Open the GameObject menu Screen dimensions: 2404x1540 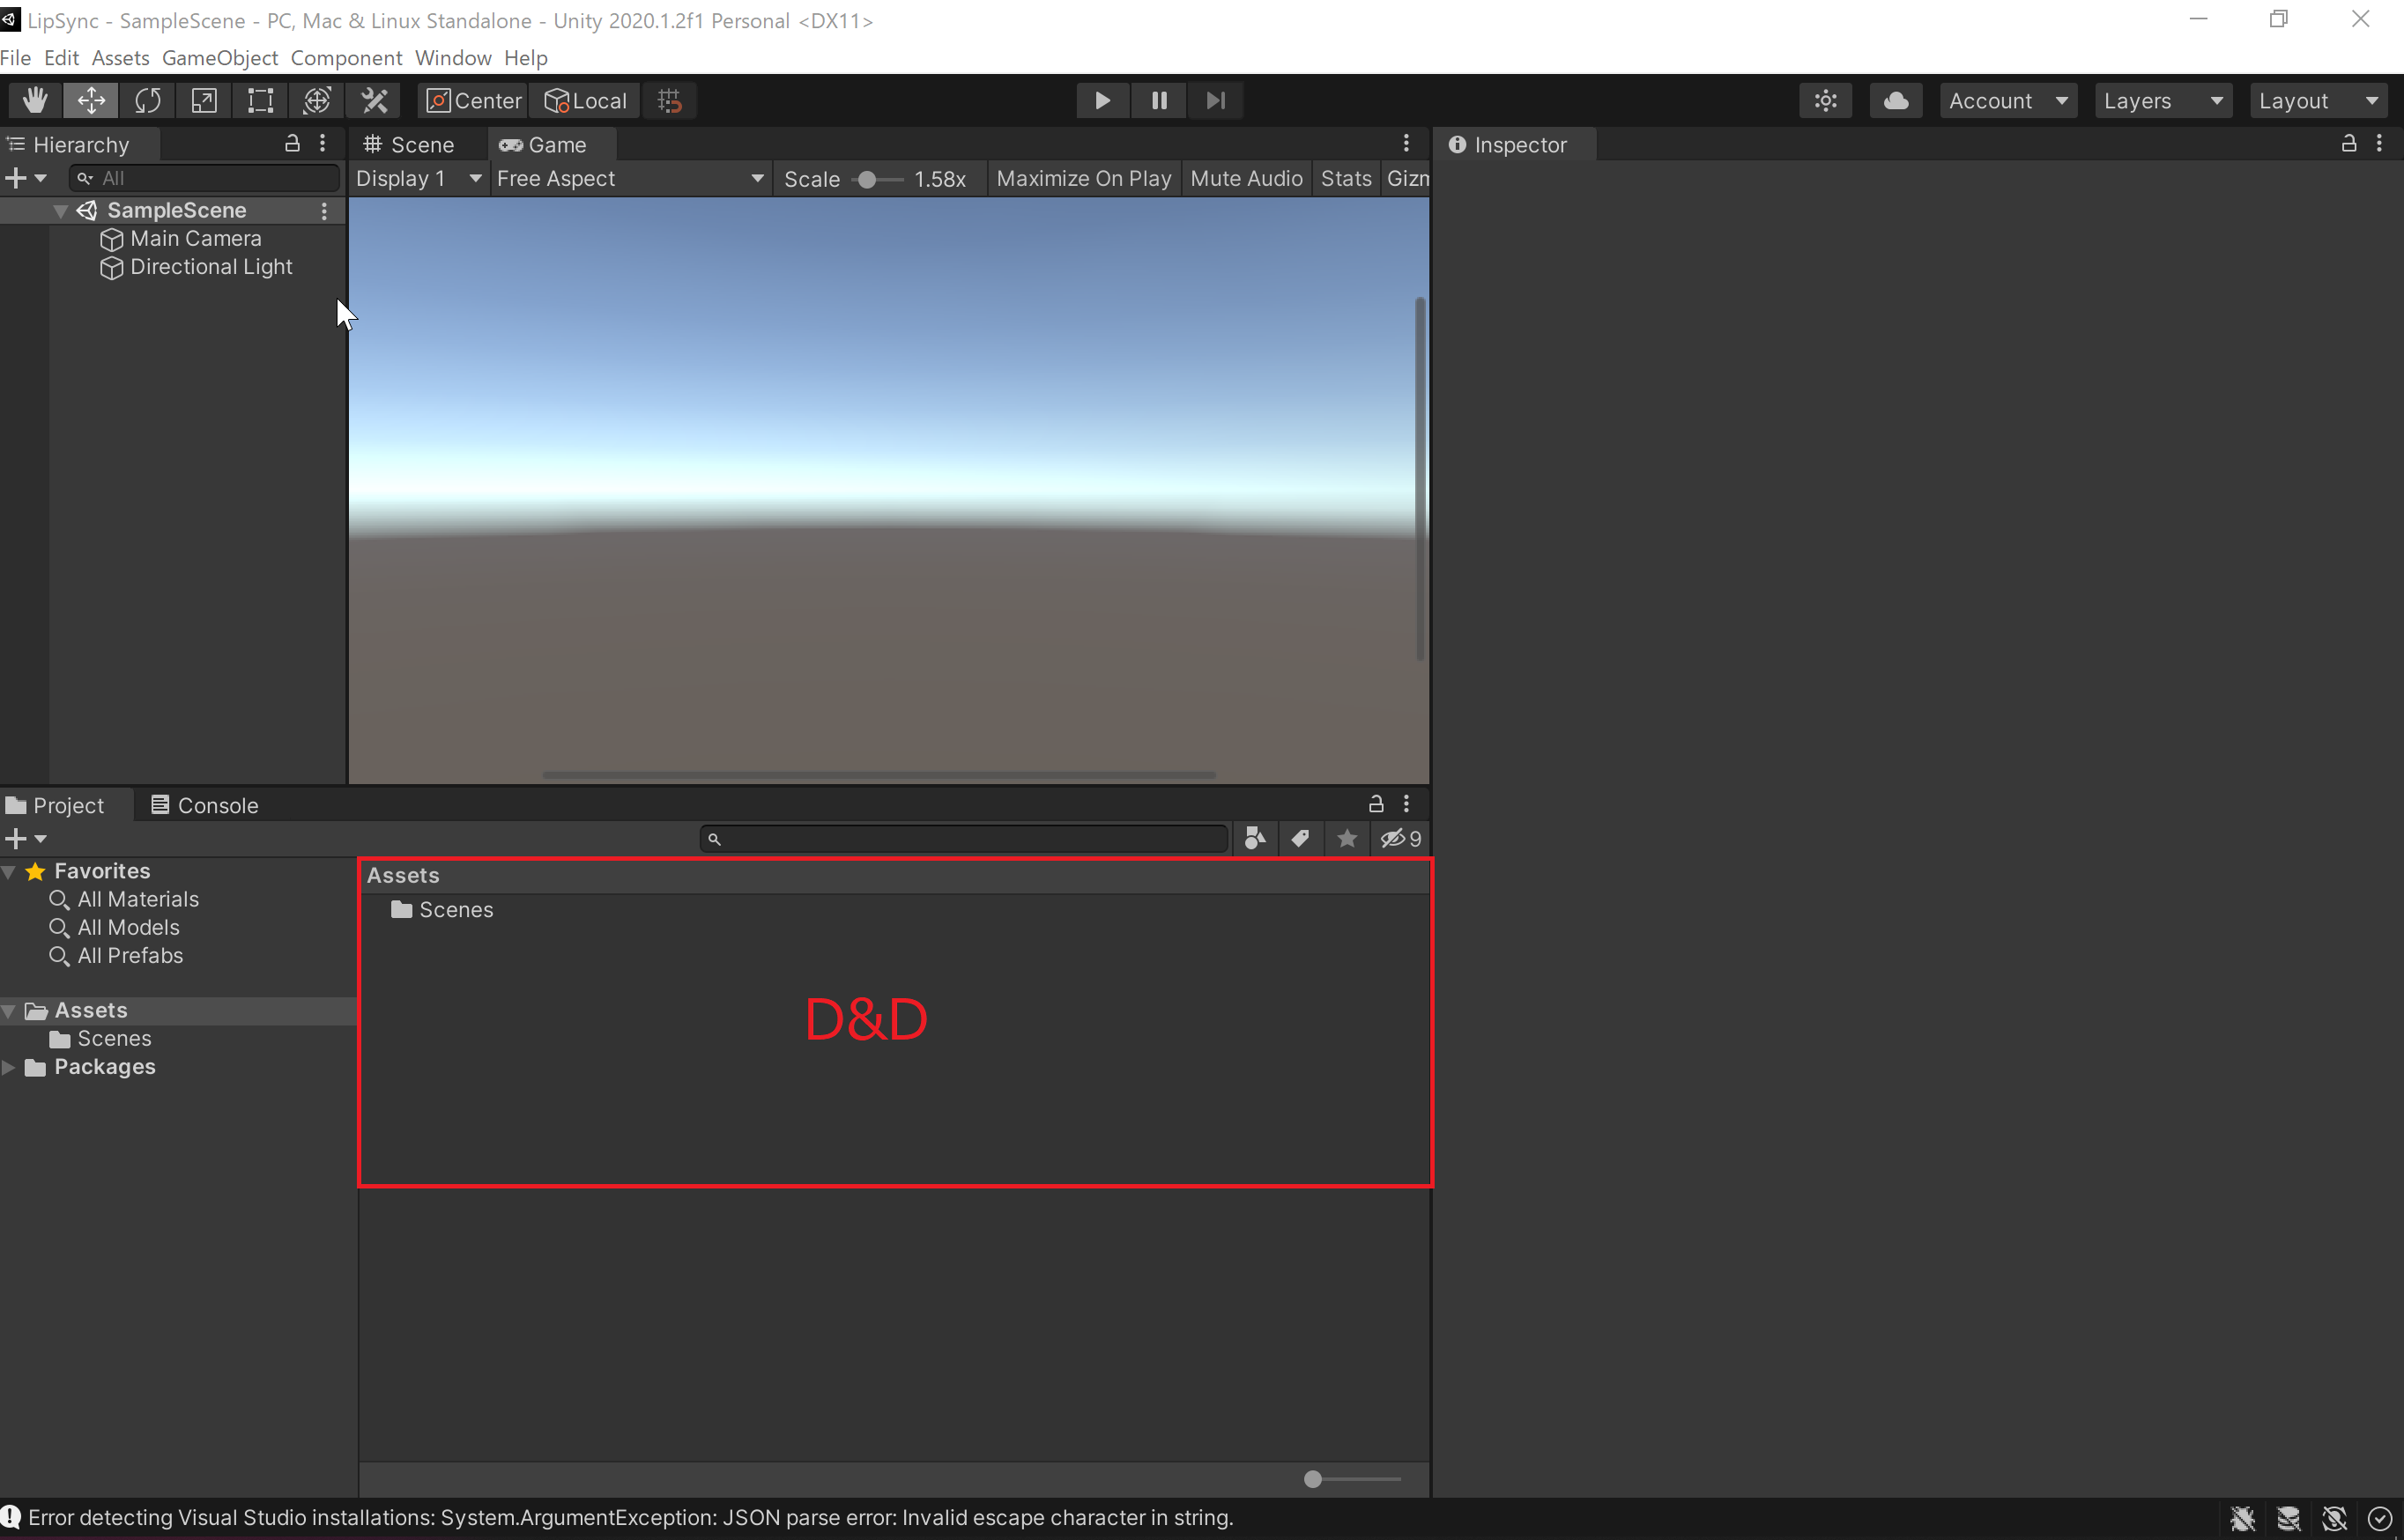[x=219, y=58]
